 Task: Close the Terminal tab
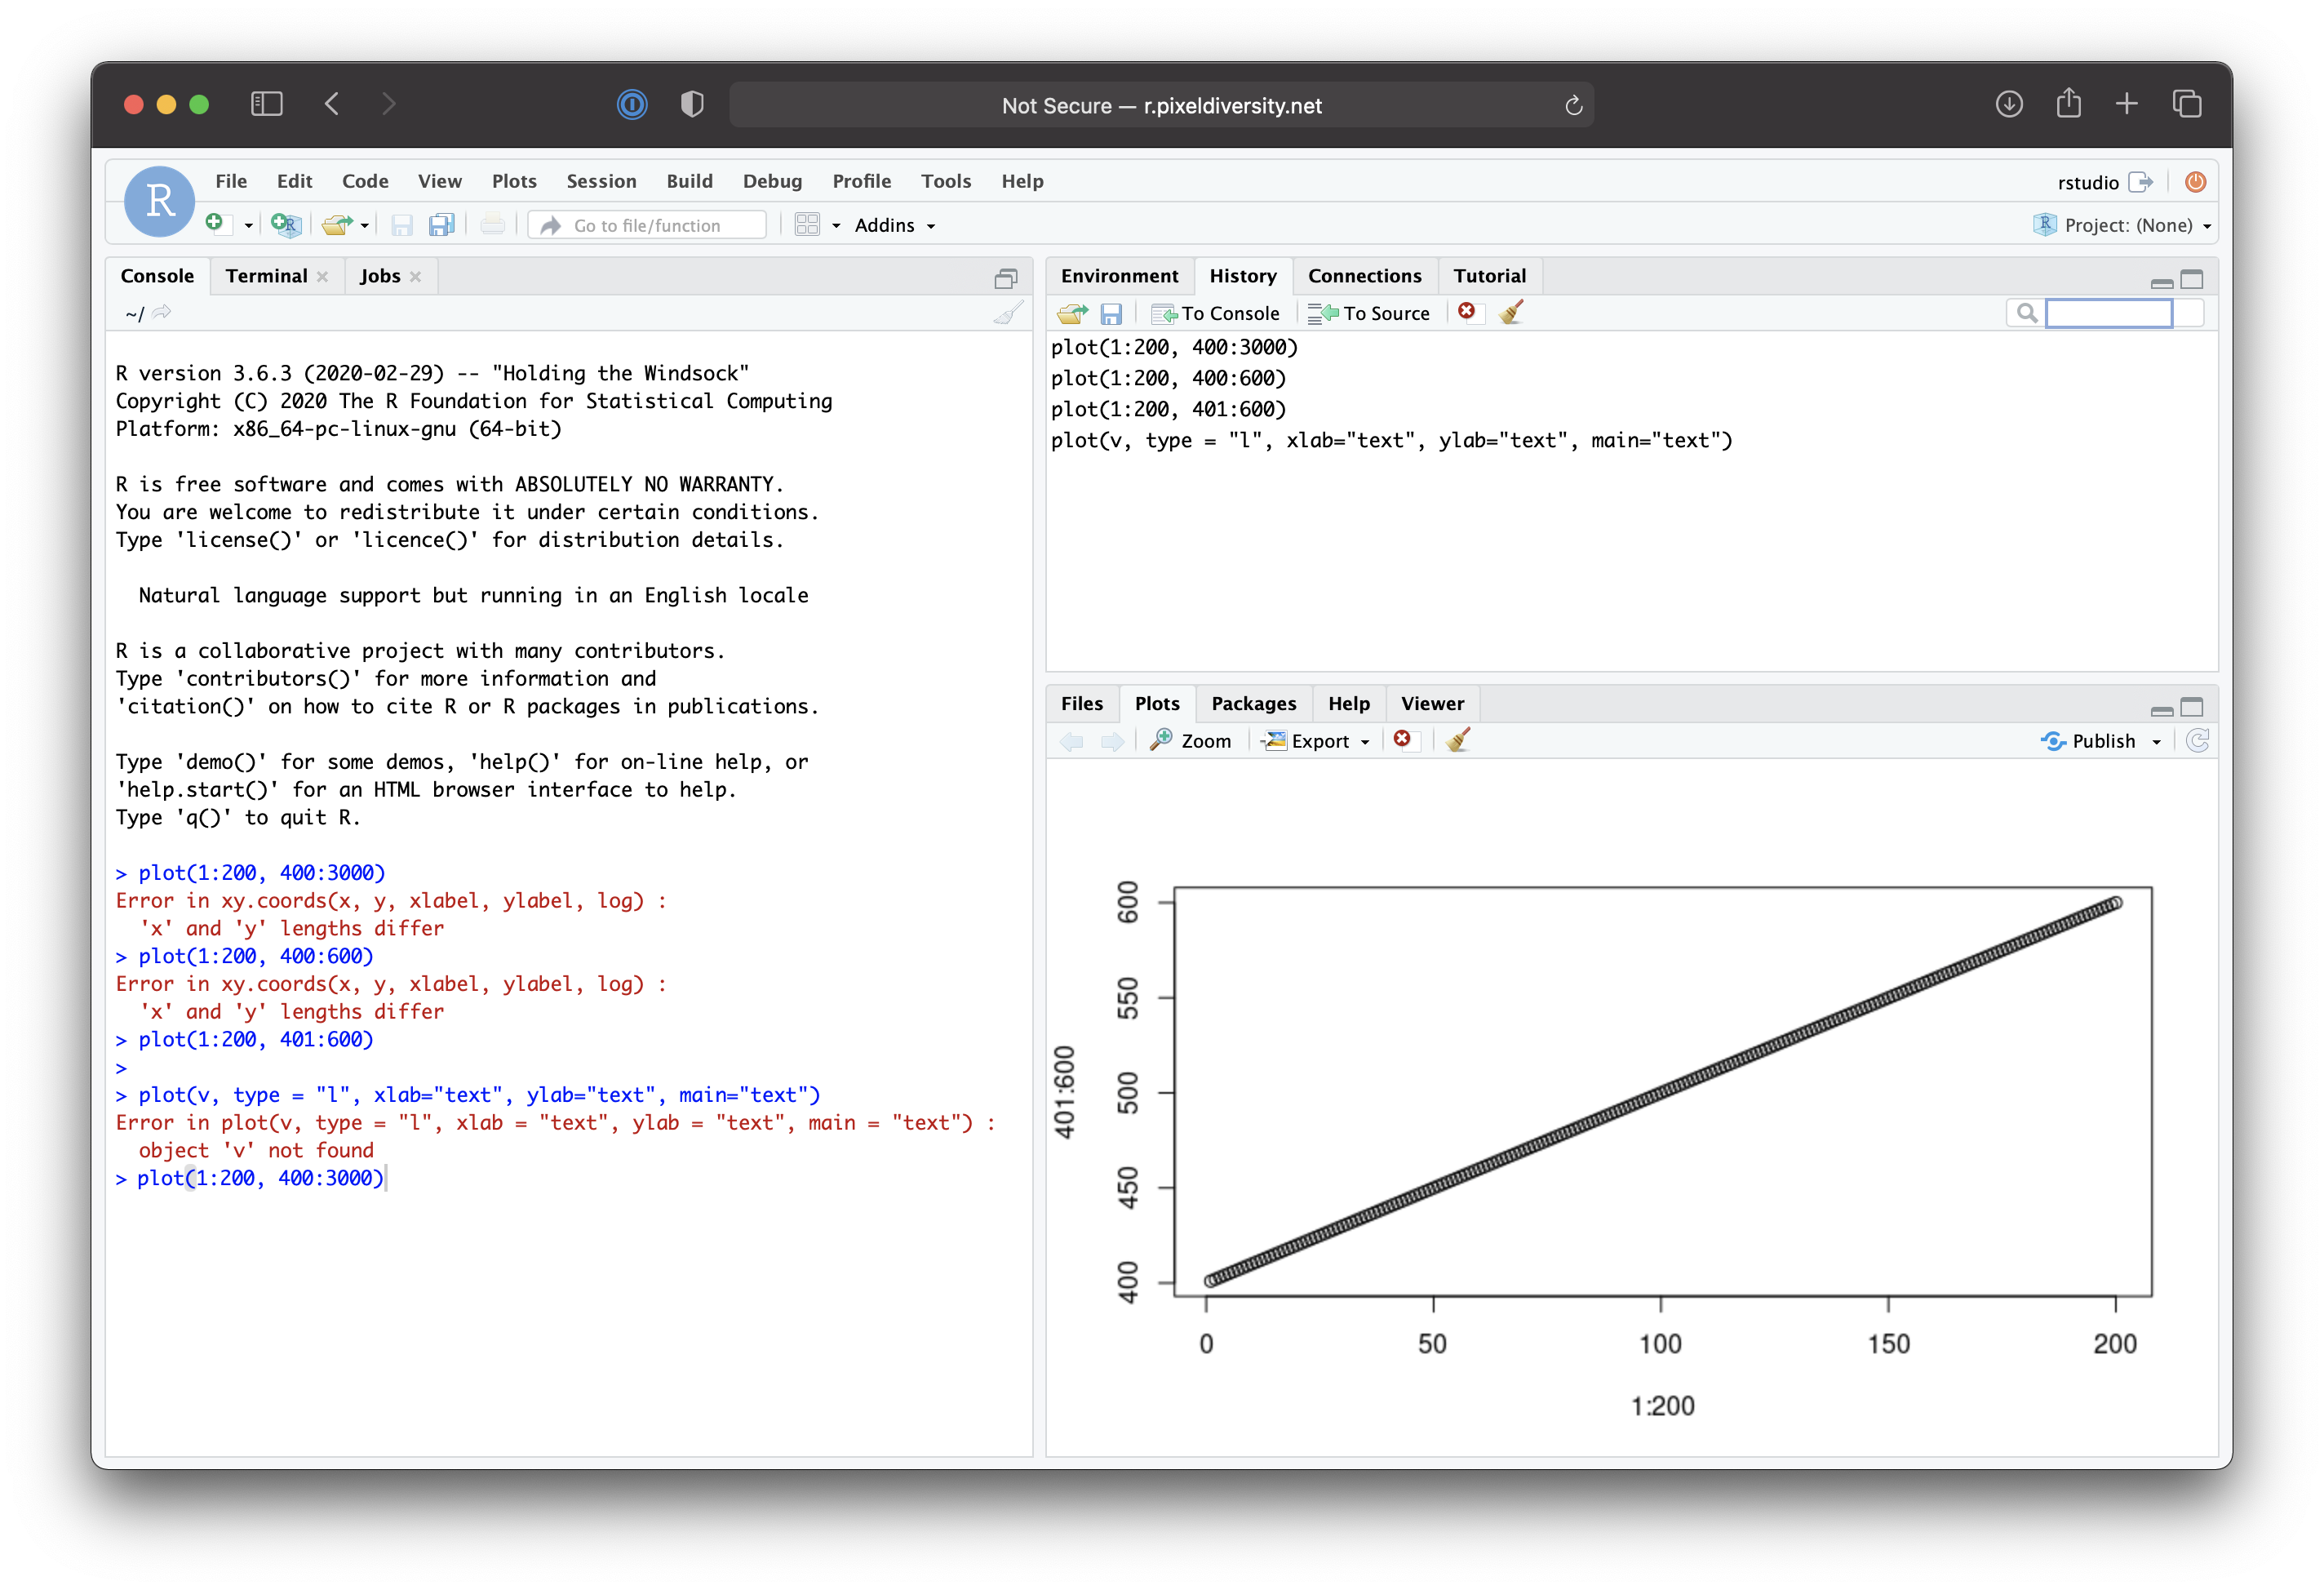click(x=322, y=277)
